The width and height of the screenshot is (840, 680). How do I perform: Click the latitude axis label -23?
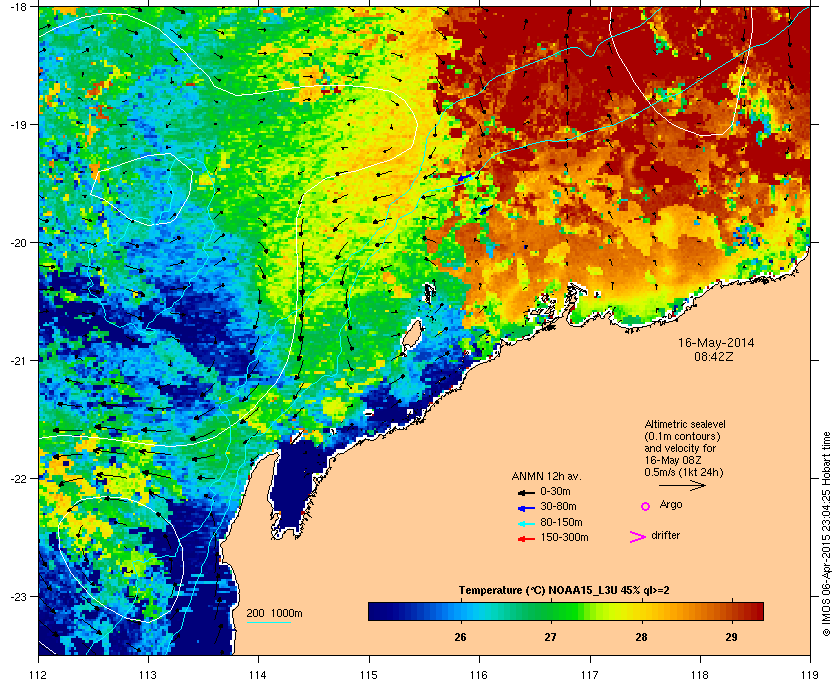click(x=18, y=596)
